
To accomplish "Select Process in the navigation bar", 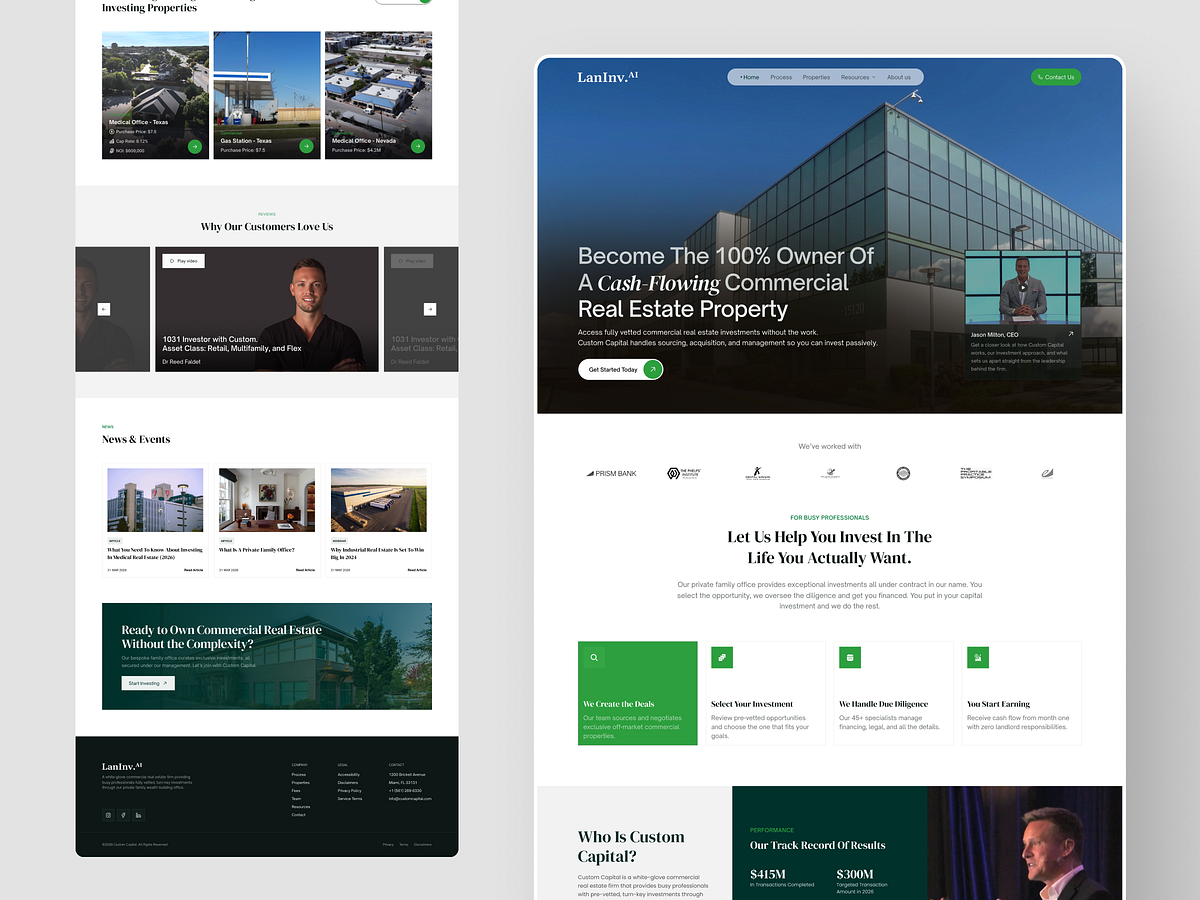I will (781, 77).
